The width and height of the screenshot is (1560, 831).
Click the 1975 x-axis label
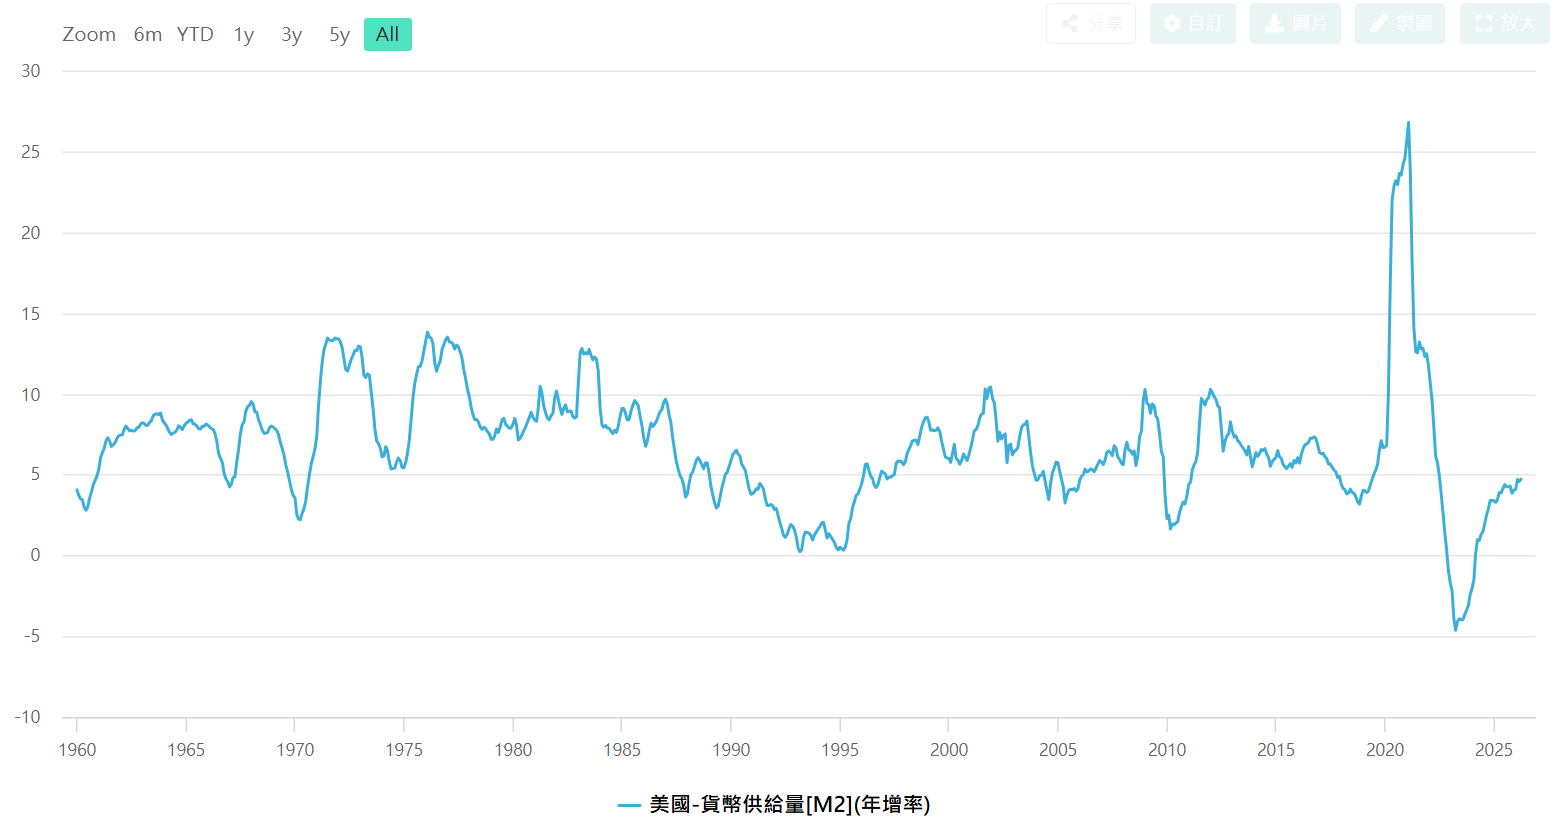click(x=404, y=750)
